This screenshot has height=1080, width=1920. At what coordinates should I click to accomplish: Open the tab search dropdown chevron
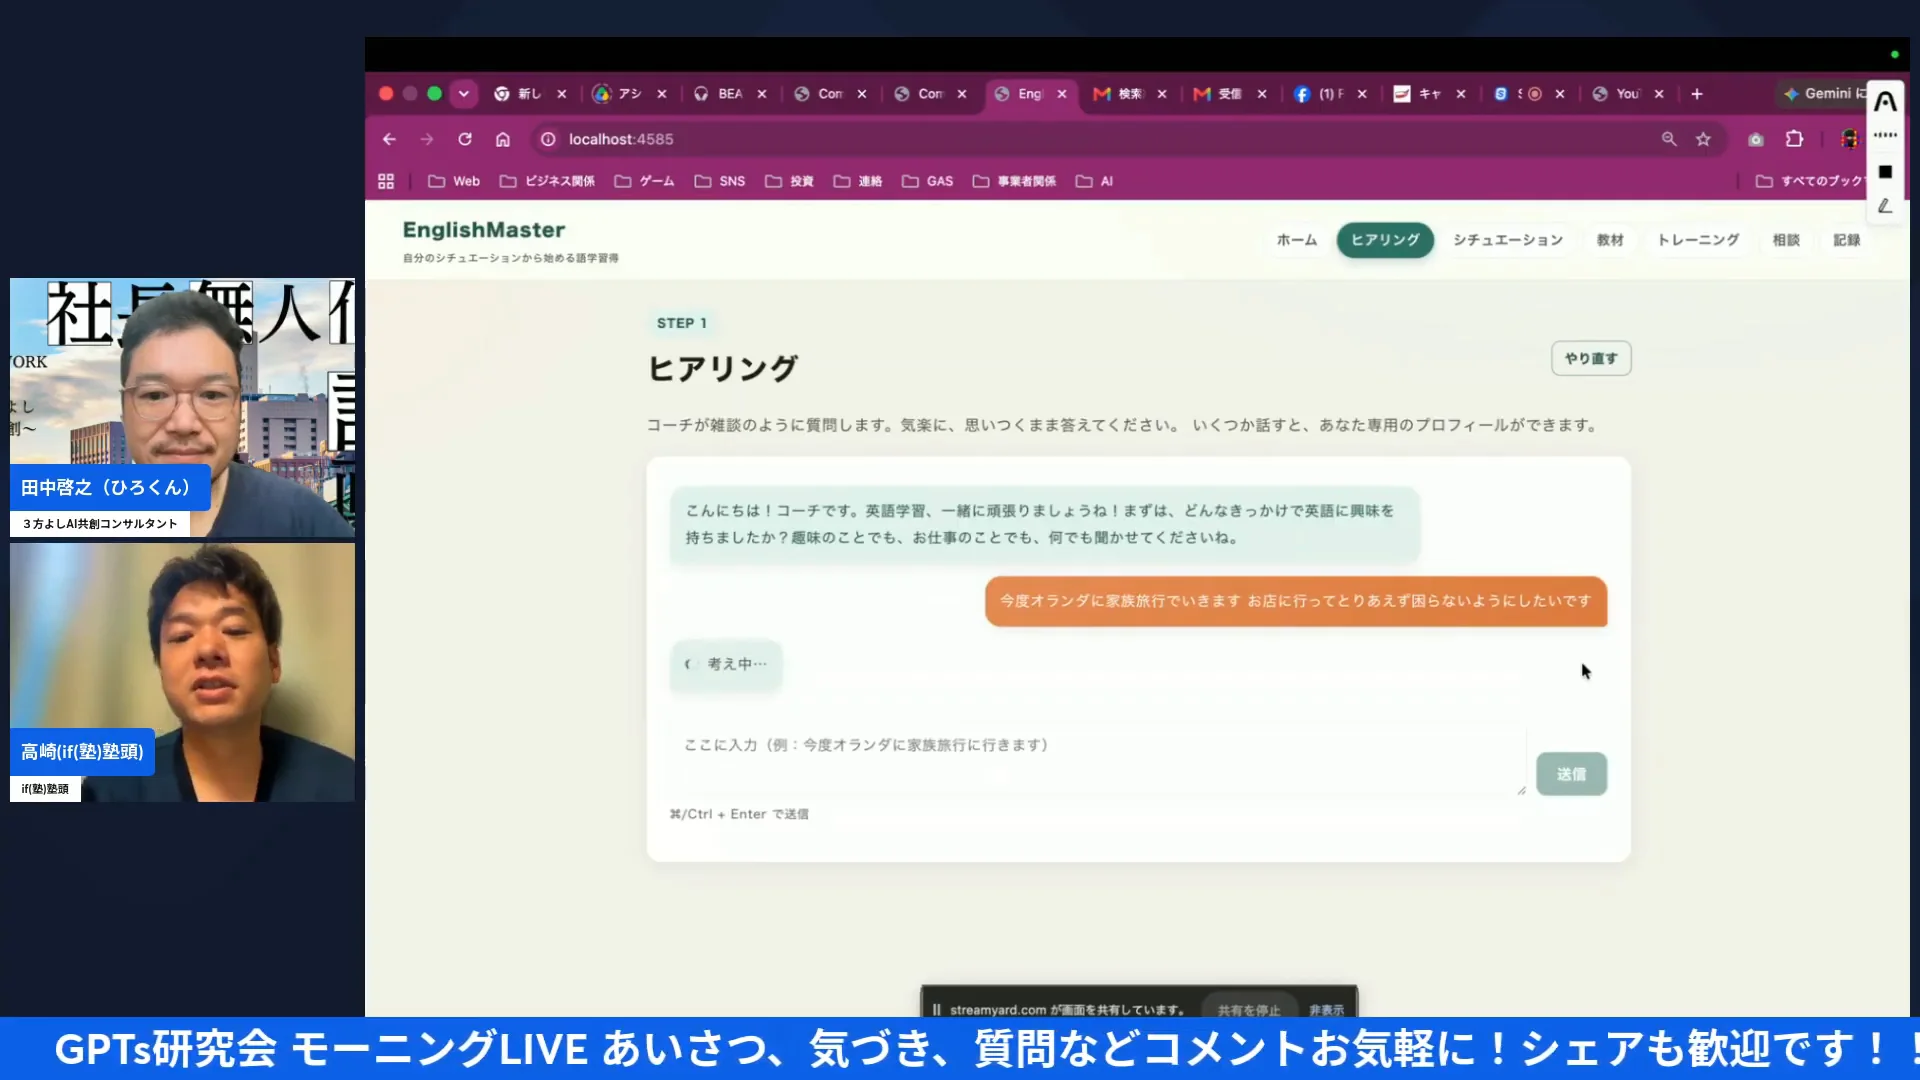[x=463, y=94]
